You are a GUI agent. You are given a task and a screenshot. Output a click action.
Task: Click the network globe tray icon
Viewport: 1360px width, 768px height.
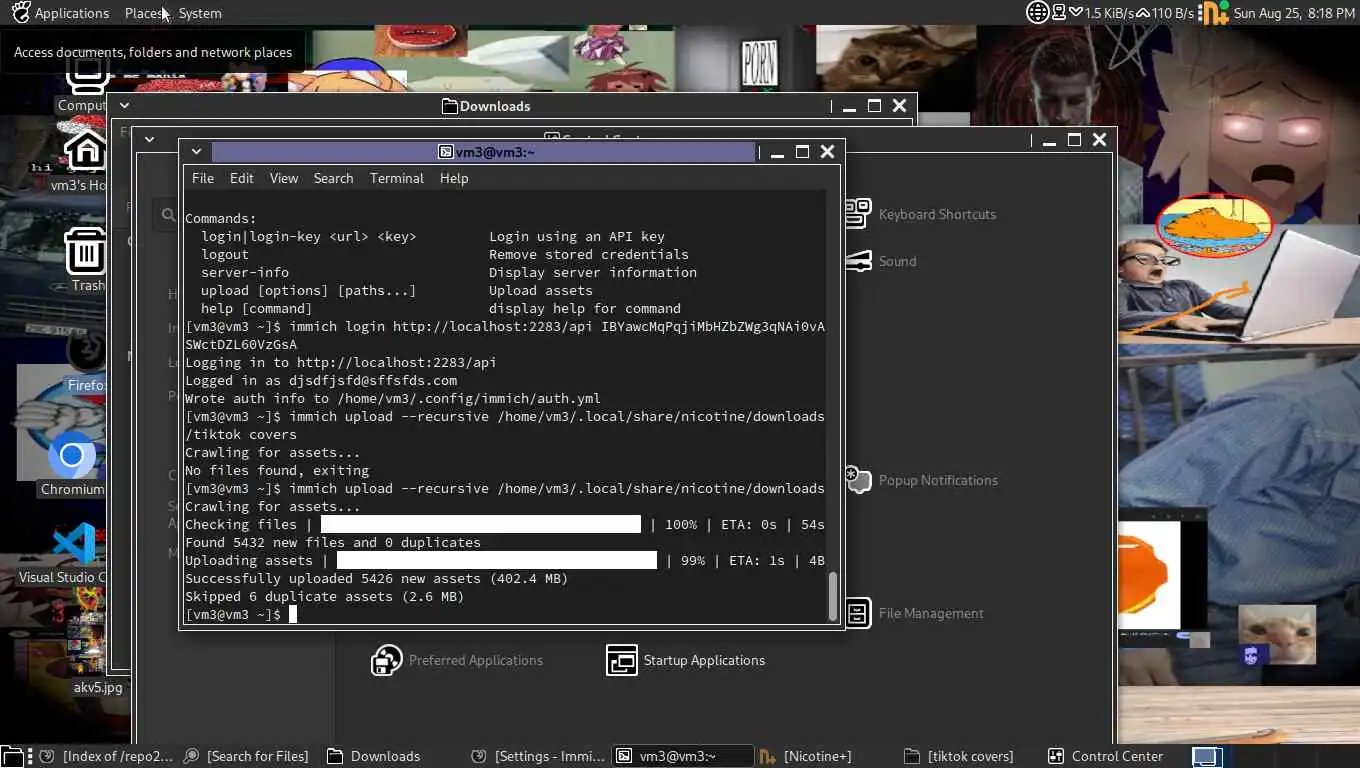point(1037,13)
